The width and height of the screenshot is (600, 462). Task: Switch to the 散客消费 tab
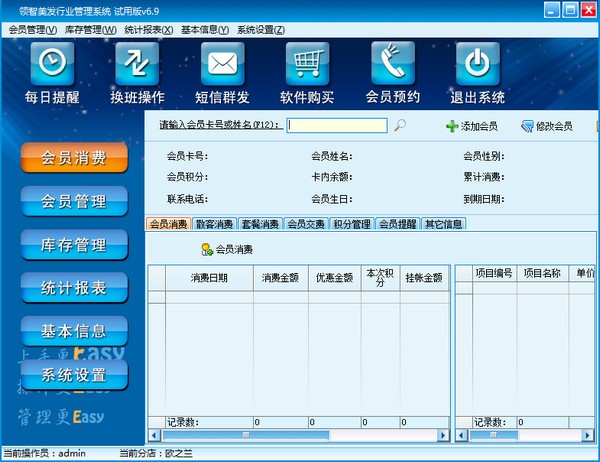[214, 224]
